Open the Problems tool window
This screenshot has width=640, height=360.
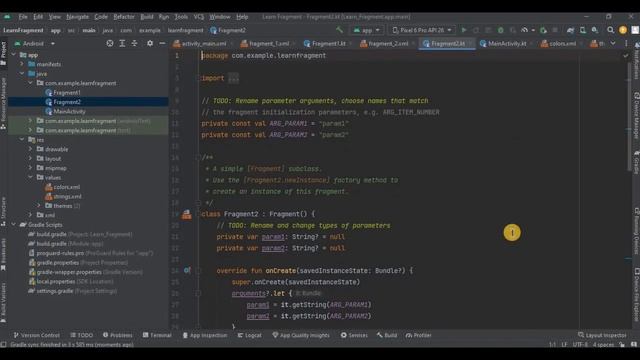[x=118, y=335]
